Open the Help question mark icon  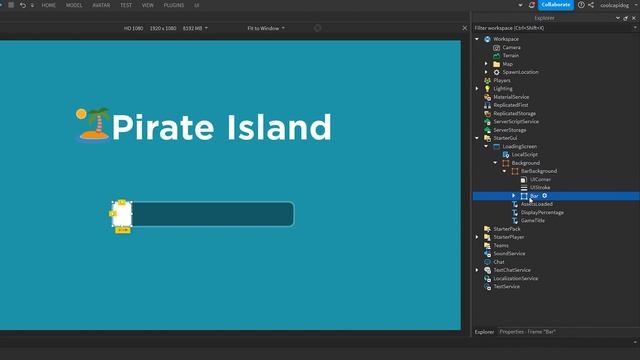(581, 5)
